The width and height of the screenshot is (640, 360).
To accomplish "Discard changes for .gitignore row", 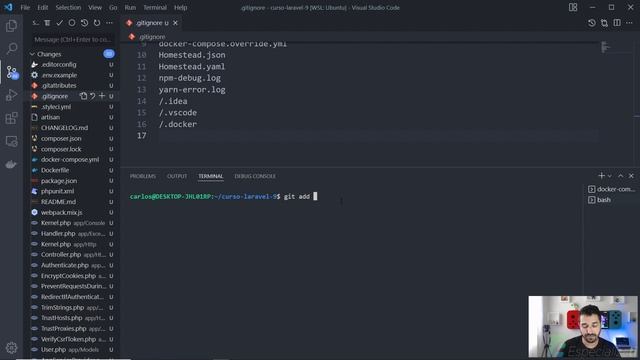I will (93, 96).
